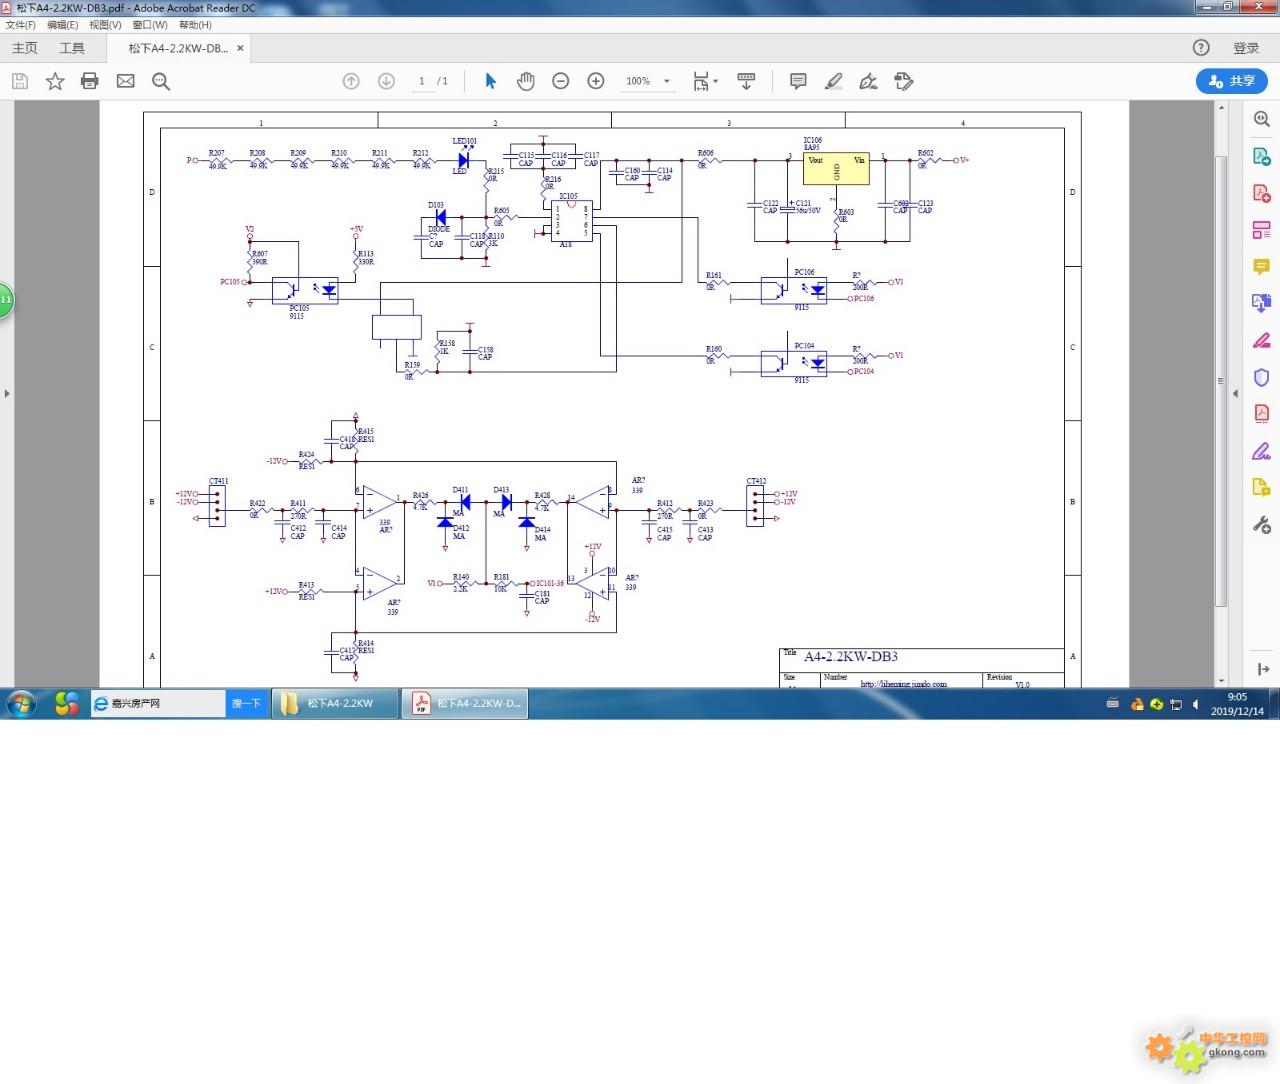Activate the hand pan tool
The height and width of the screenshot is (1084, 1280).
pos(525,81)
